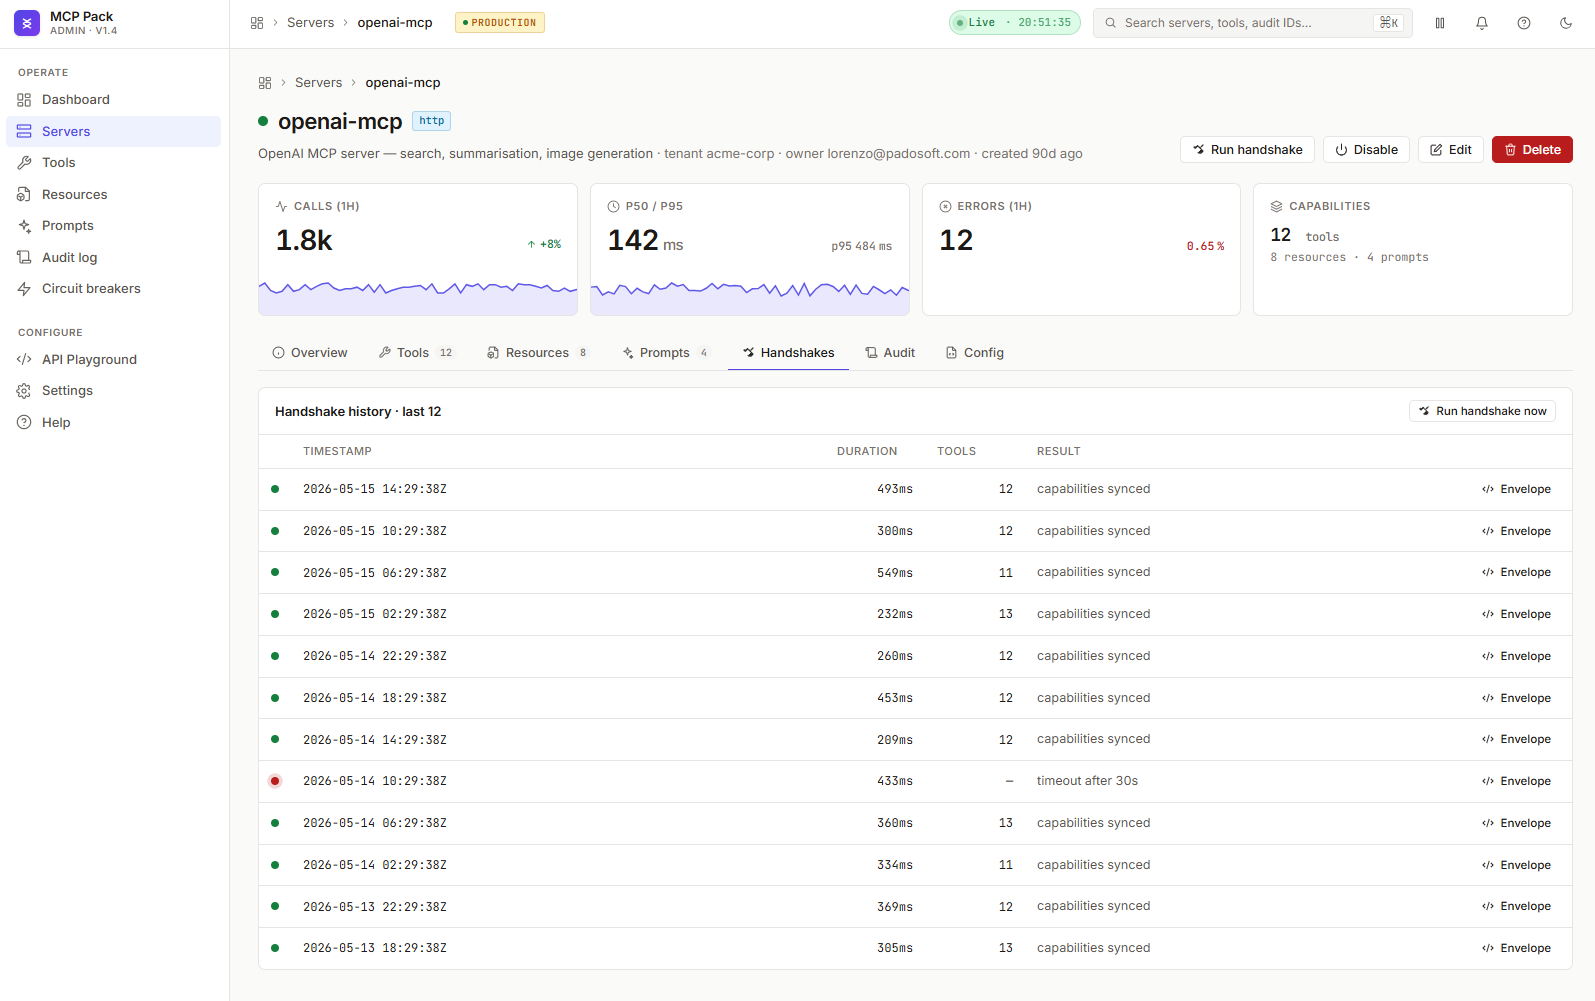The height and width of the screenshot is (1001, 1595).
Task: Open Envelope for 2026-05-15 10:29:38Z handshake
Action: (1516, 532)
